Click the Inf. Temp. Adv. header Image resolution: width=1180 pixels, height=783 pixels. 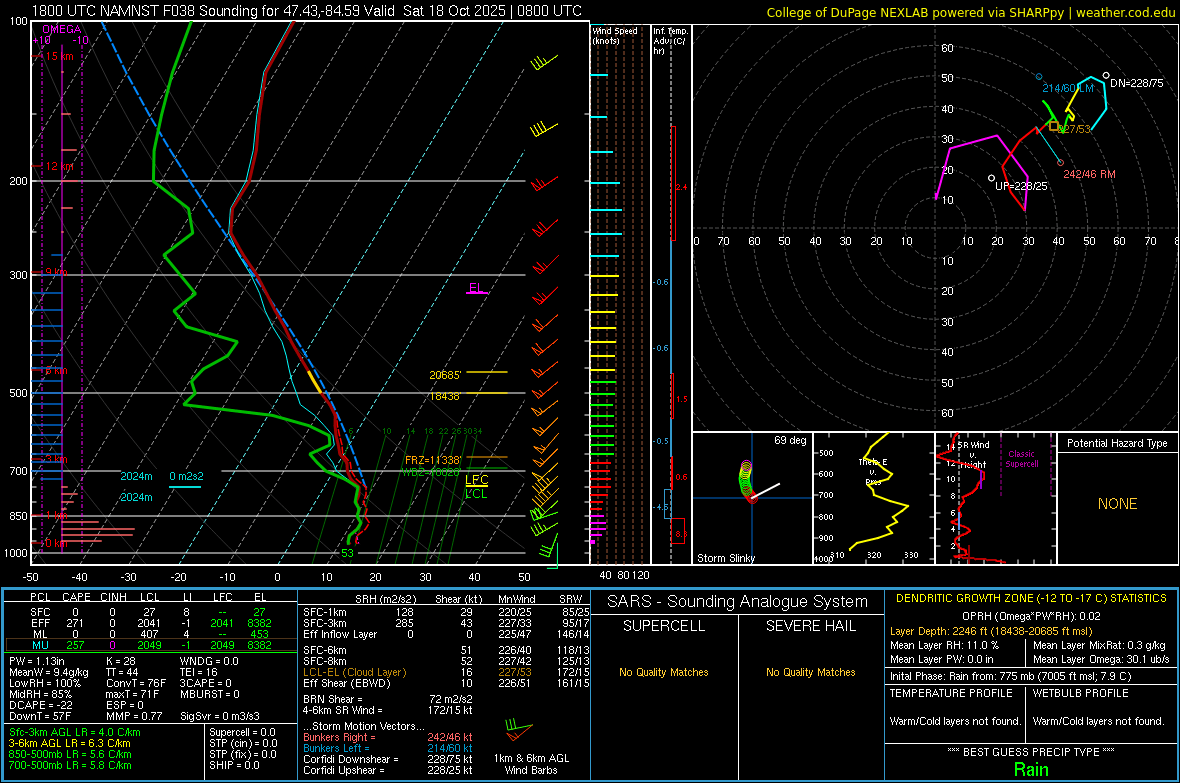click(x=670, y=41)
